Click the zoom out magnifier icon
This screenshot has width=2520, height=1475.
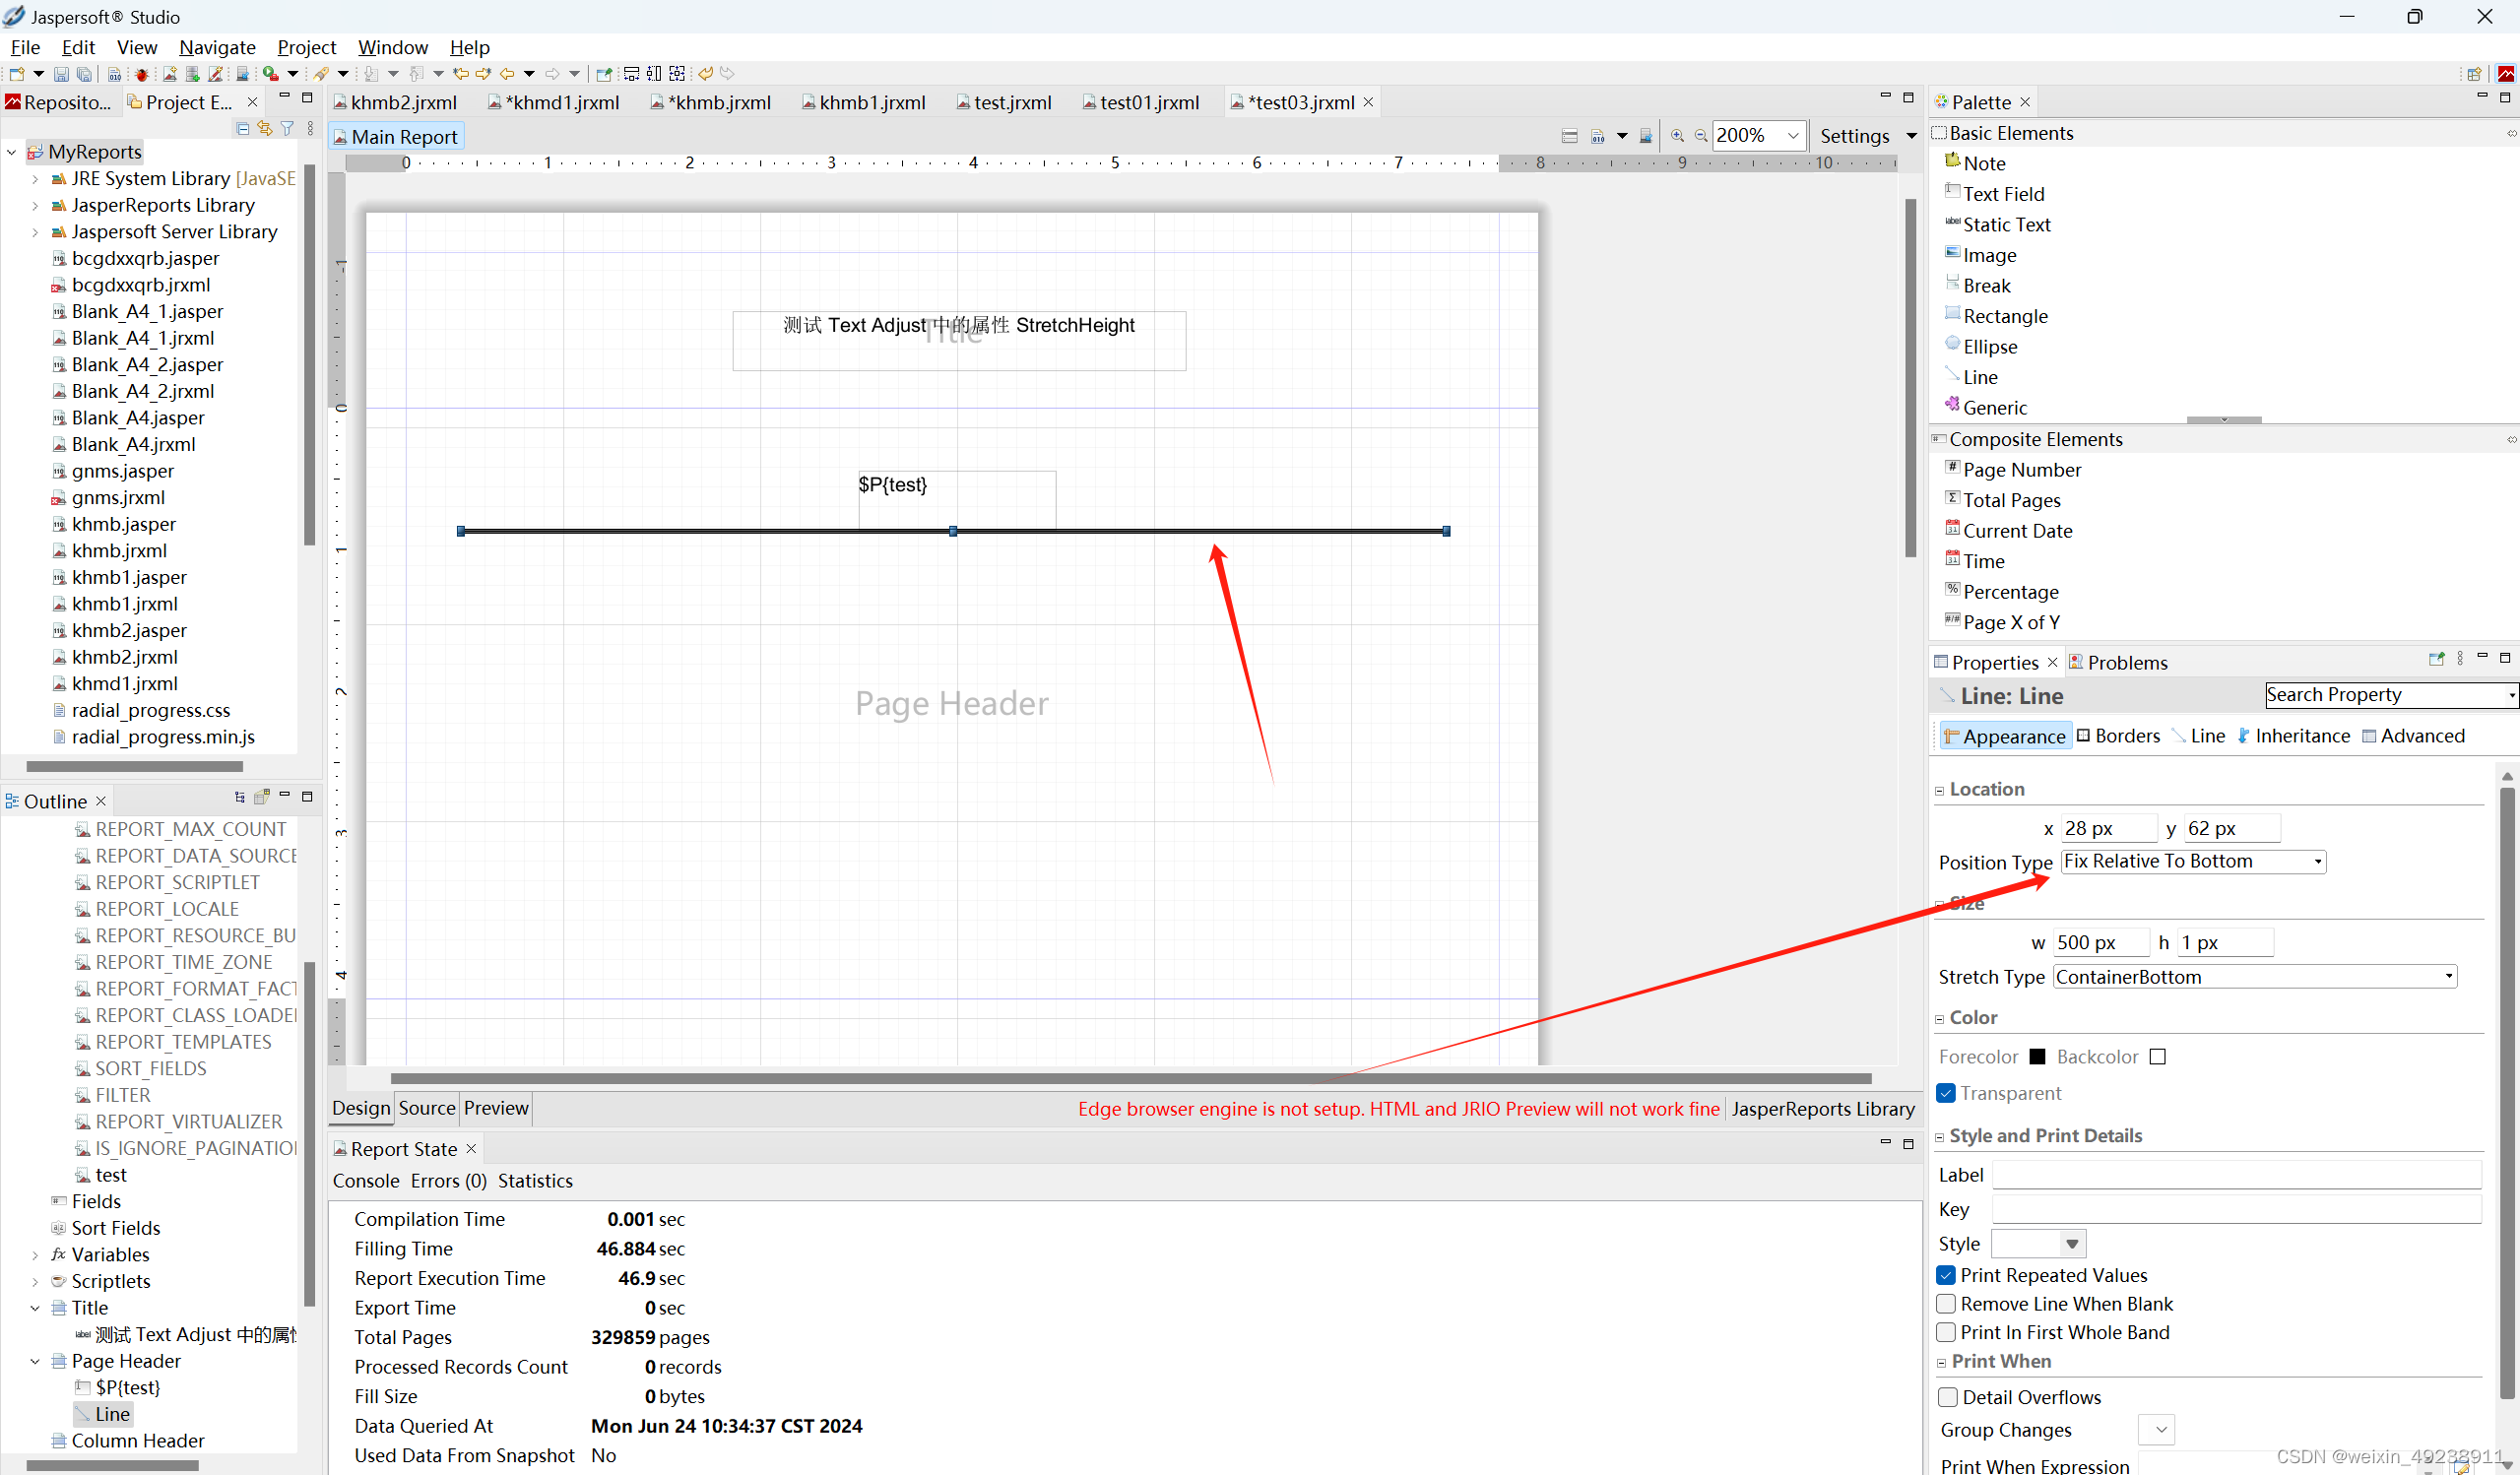pyautogui.click(x=1700, y=136)
